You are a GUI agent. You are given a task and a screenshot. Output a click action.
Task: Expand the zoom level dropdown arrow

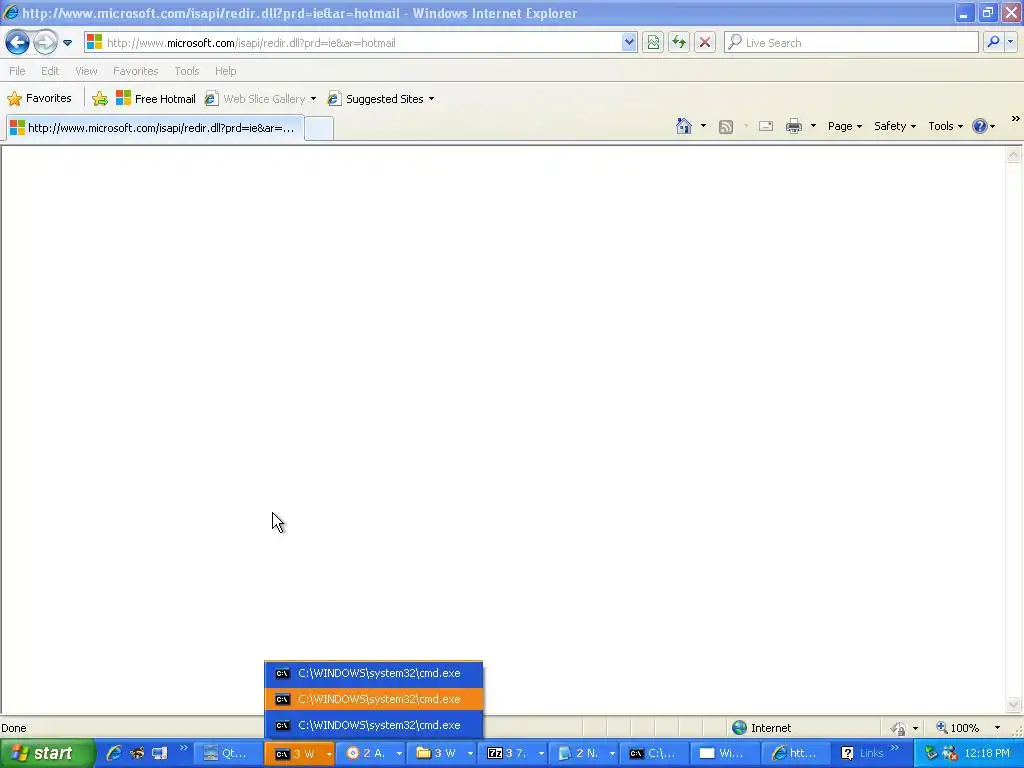click(x=997, y=728)
